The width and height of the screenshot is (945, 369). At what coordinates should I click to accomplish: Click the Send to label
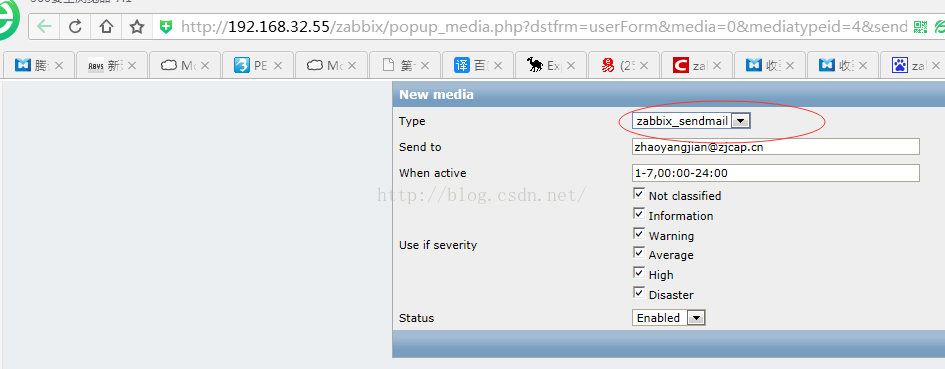click(420, 147)
